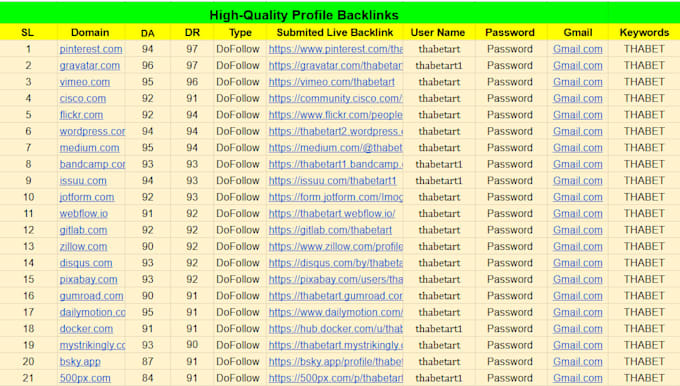Open the https://www.dailymotion.com backlink
The height and width of the screenshot is (386, 680).
point(336,313)
